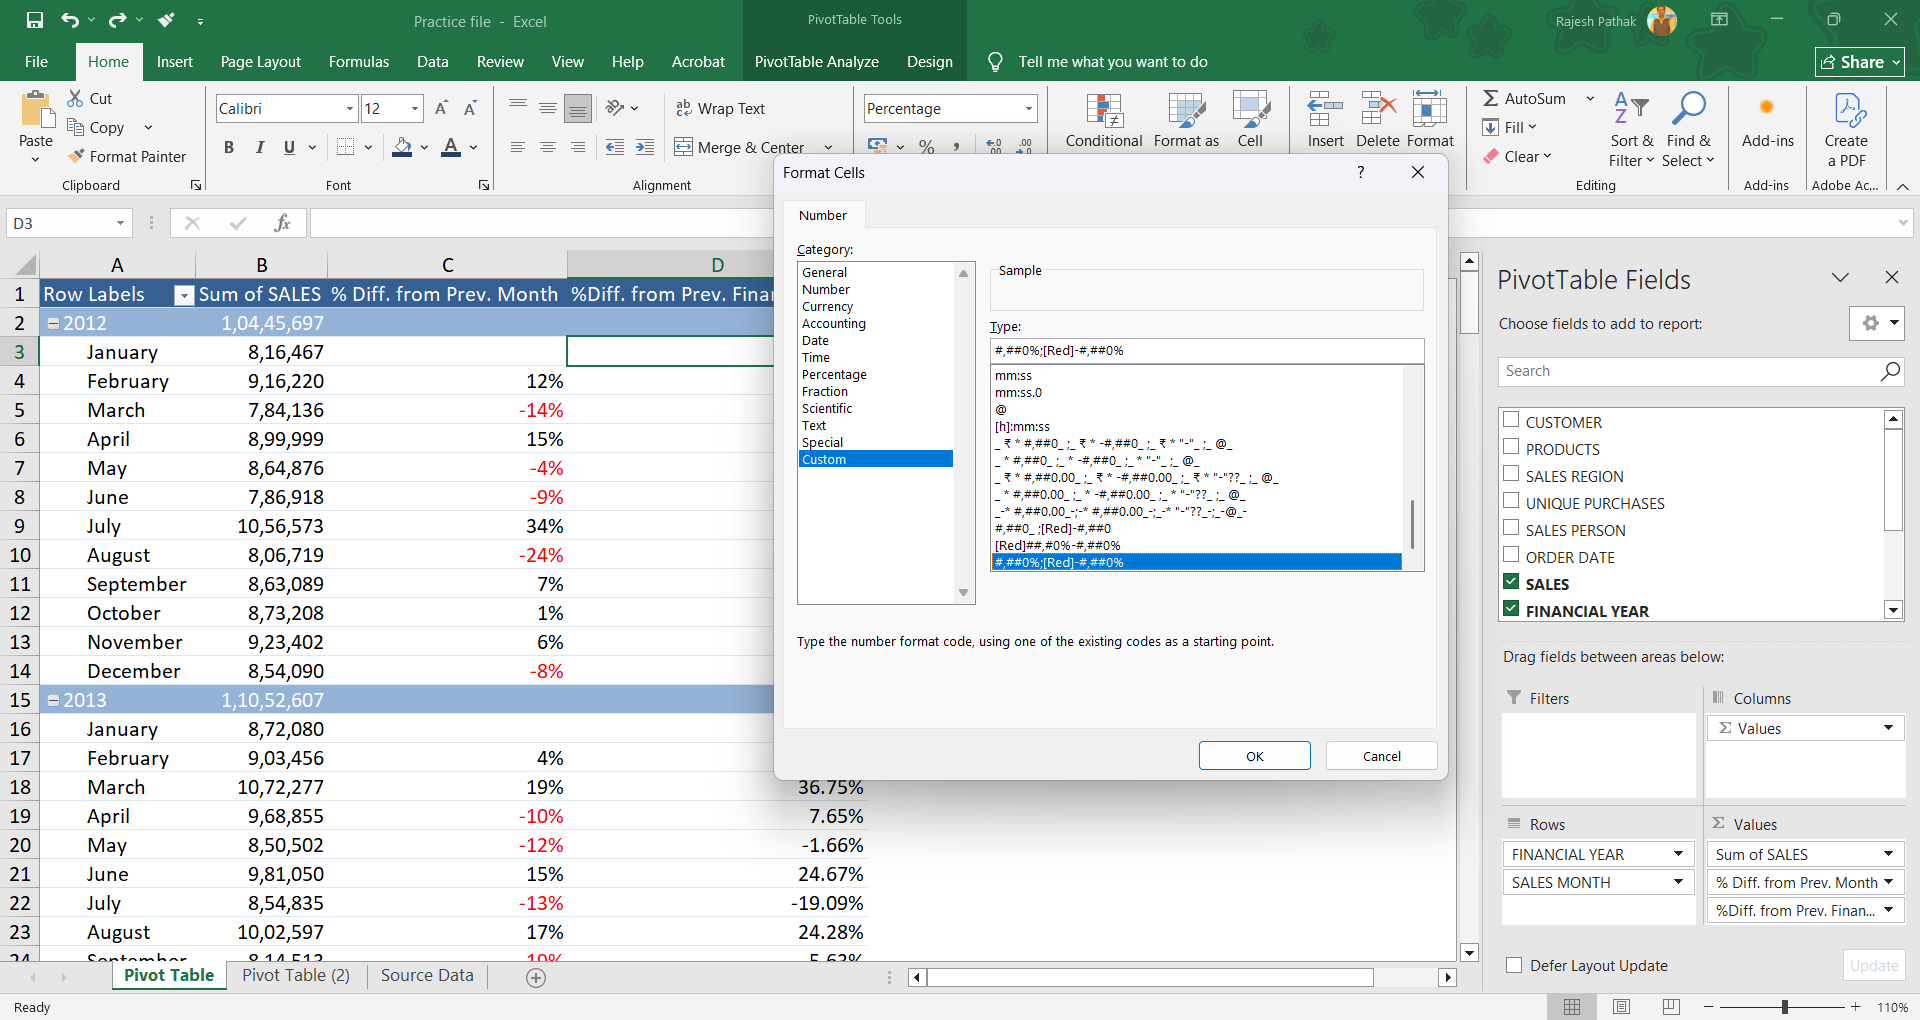Click the Format Painter icon
1920x1020 pixels.
(x=76, y=157)
